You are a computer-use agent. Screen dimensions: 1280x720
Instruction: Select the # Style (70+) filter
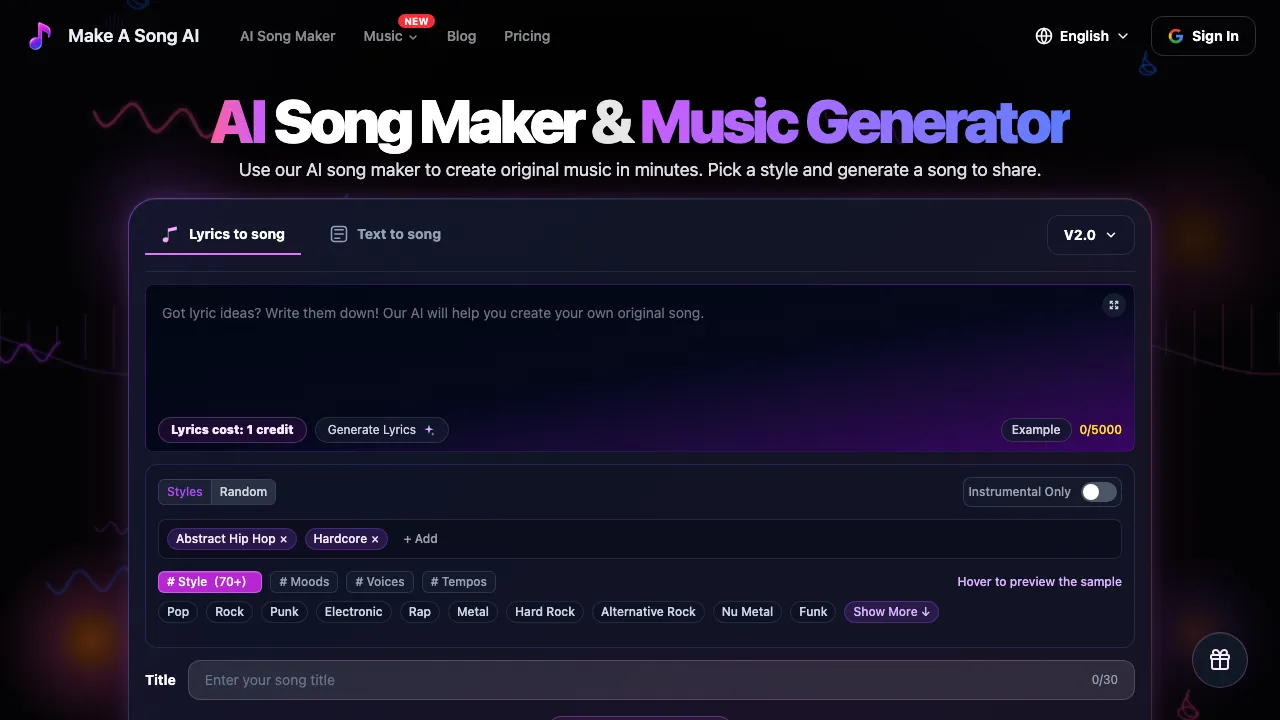tap(210, 582)
